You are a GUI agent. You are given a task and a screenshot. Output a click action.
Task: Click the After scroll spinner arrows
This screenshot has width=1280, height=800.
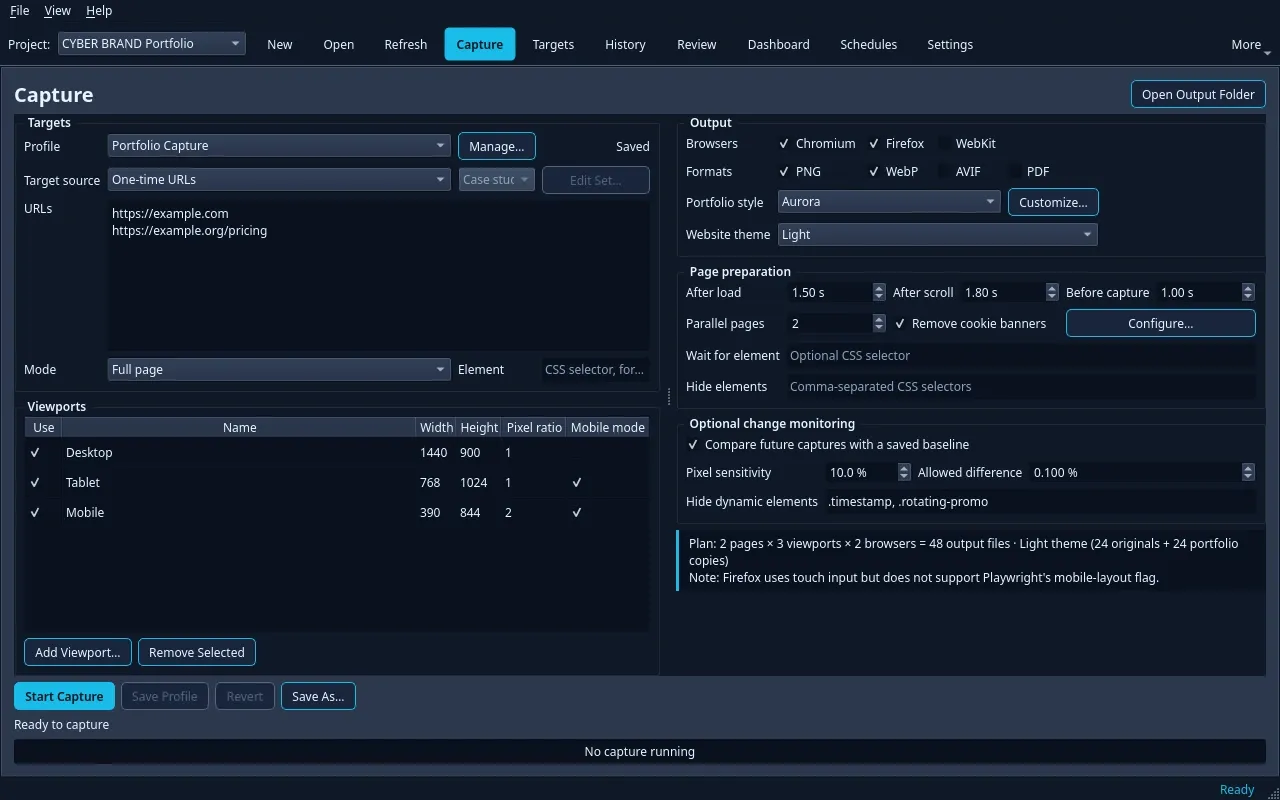point(1052,293)
